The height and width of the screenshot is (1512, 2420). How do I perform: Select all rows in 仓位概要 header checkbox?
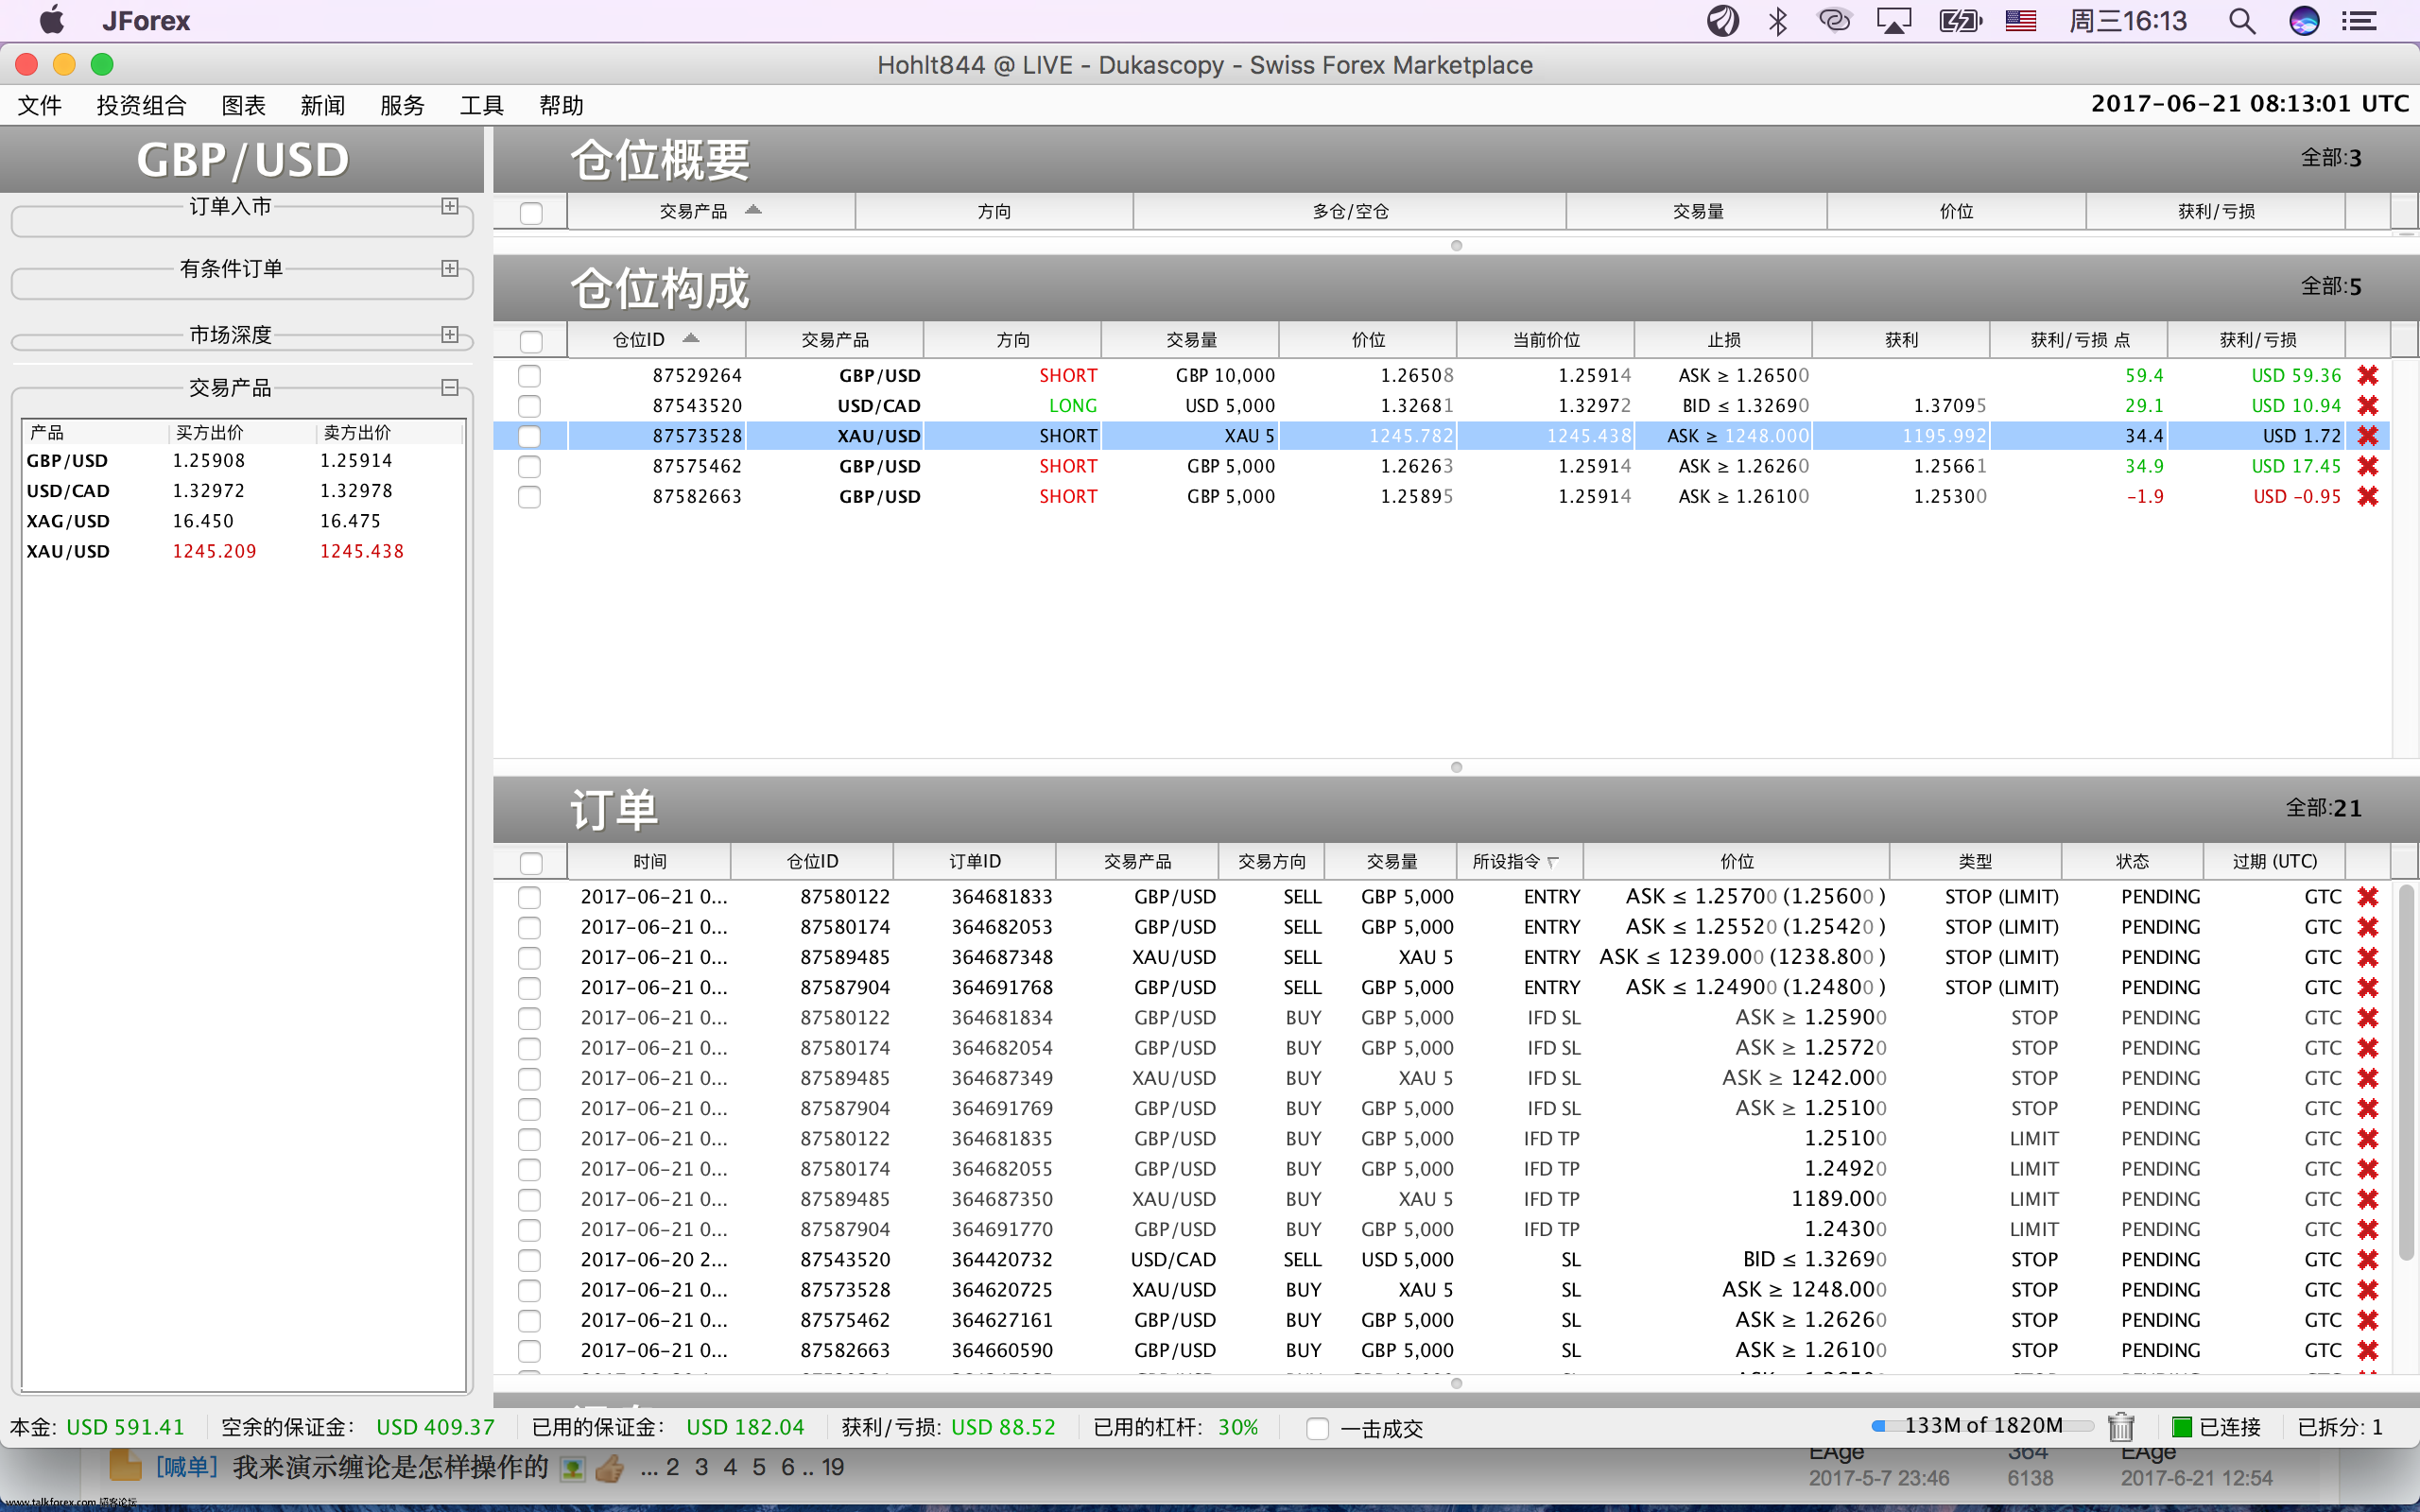coord(531,213)
